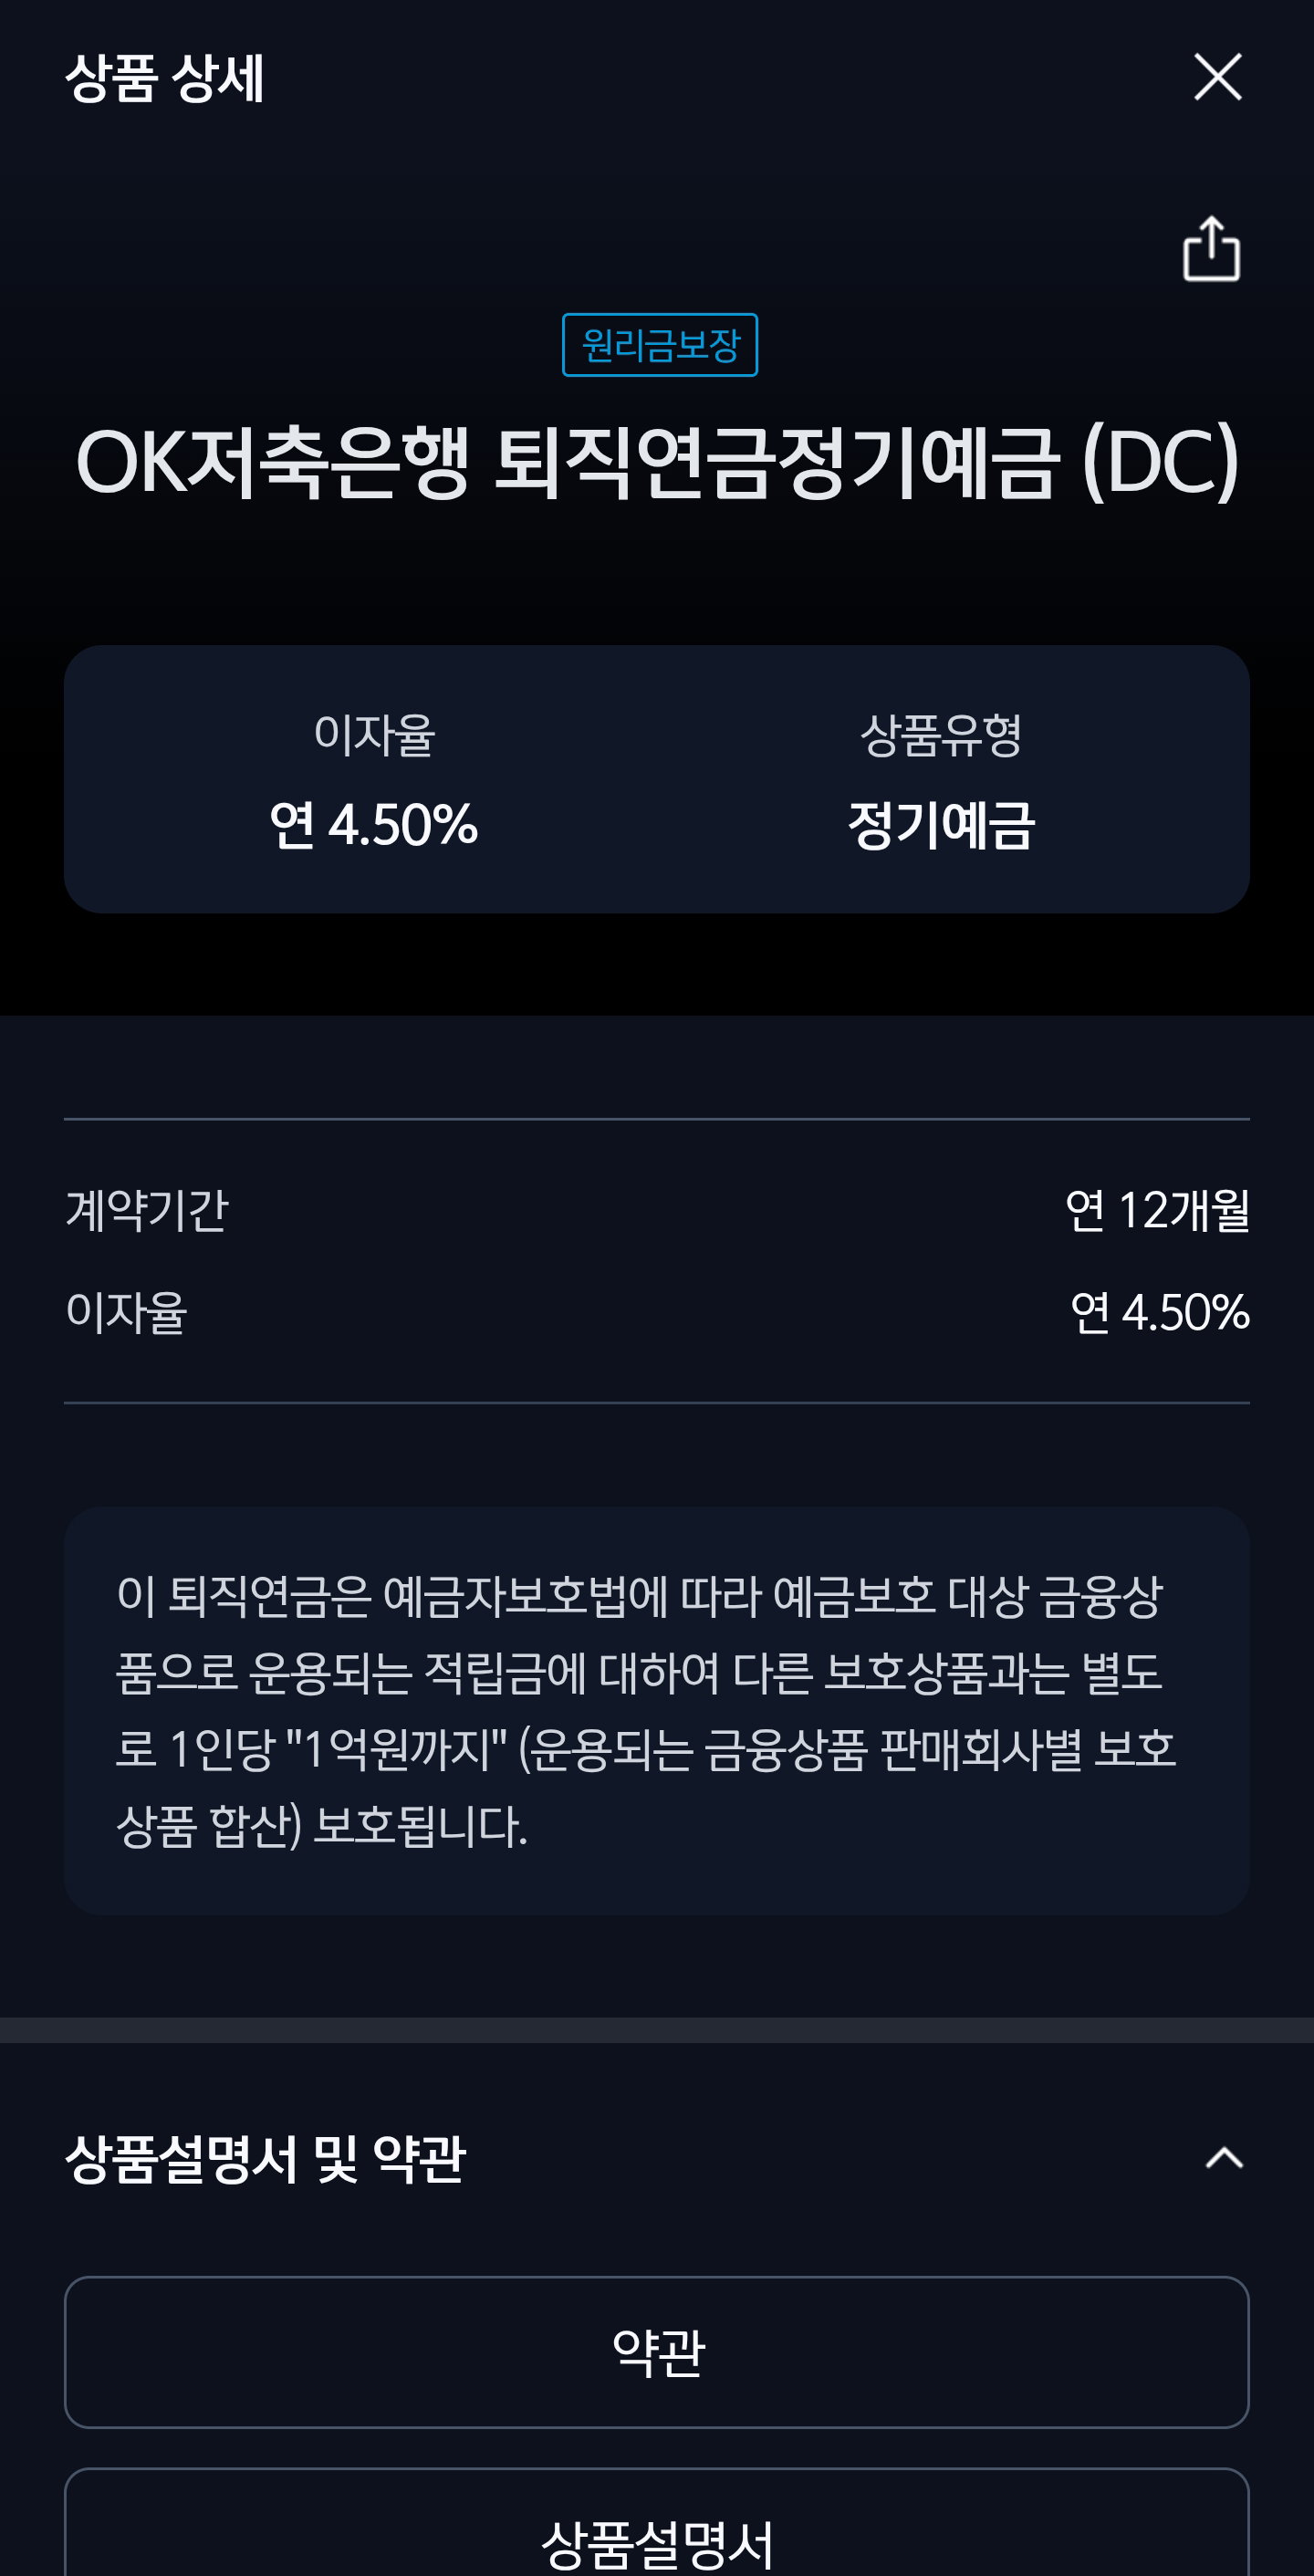Select 연 4.50% in the details list
1314x2576 pixels.
1160,1312
